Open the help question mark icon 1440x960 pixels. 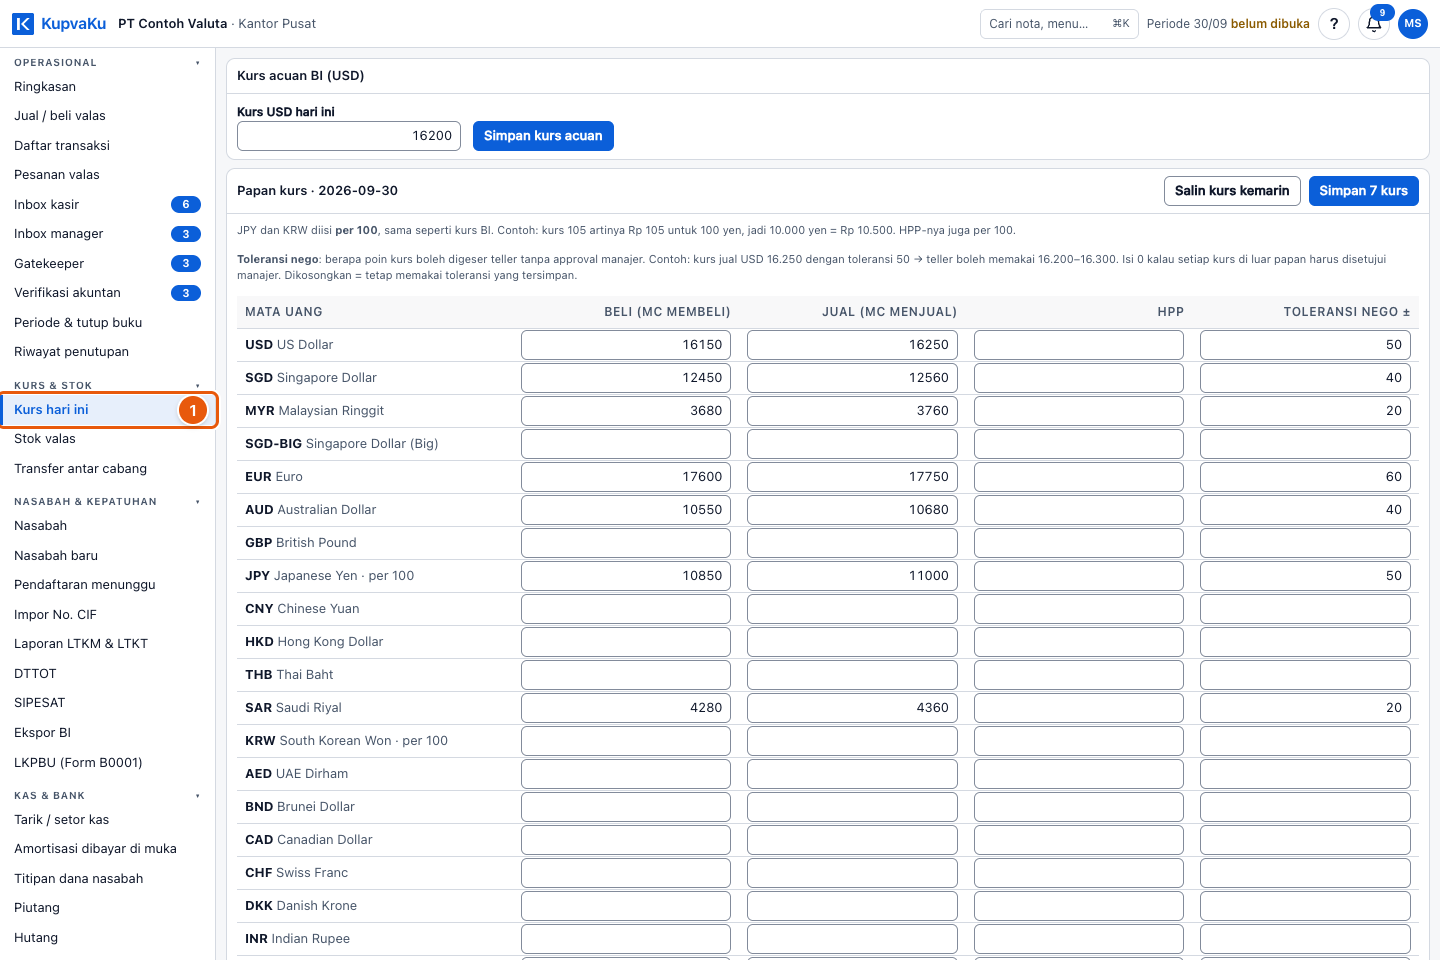coord(1334,24)
